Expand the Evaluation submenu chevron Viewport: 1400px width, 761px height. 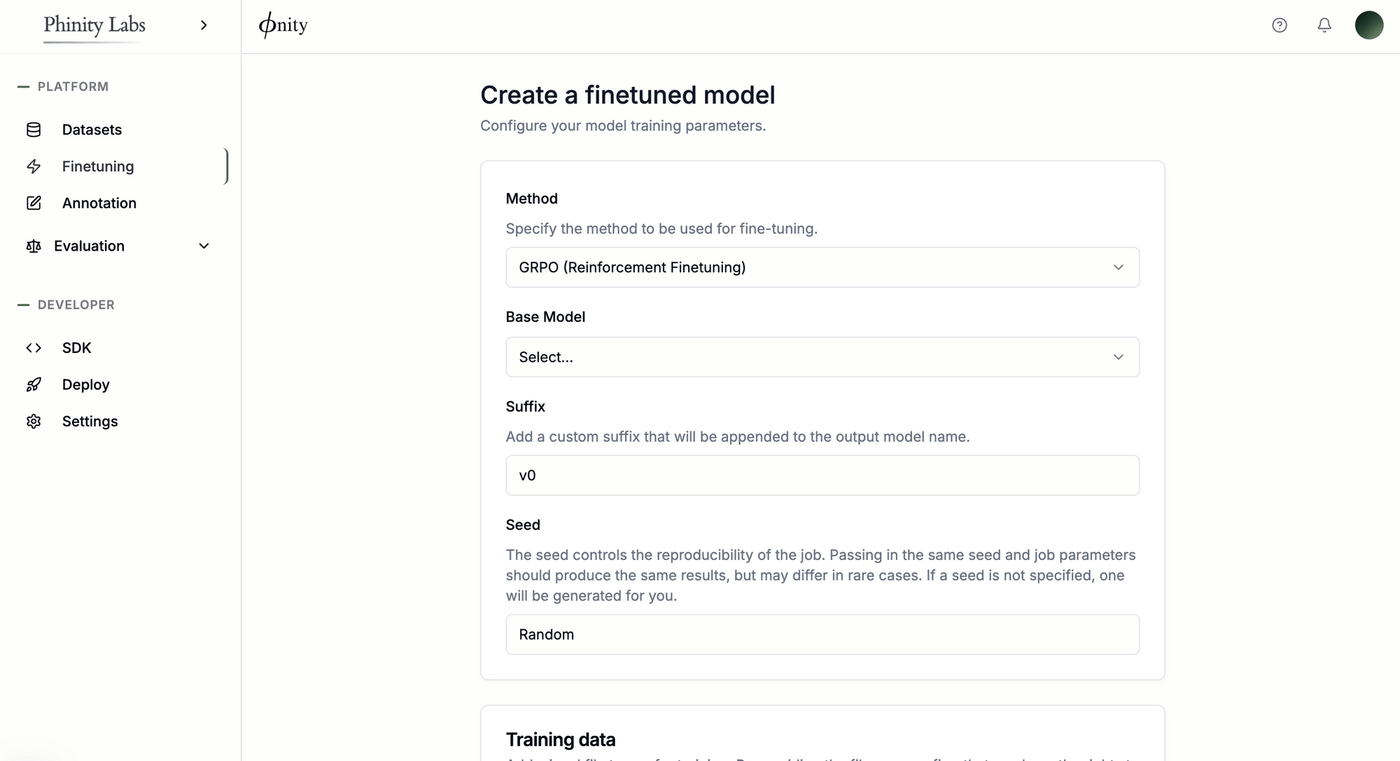[x=204, y=246]
